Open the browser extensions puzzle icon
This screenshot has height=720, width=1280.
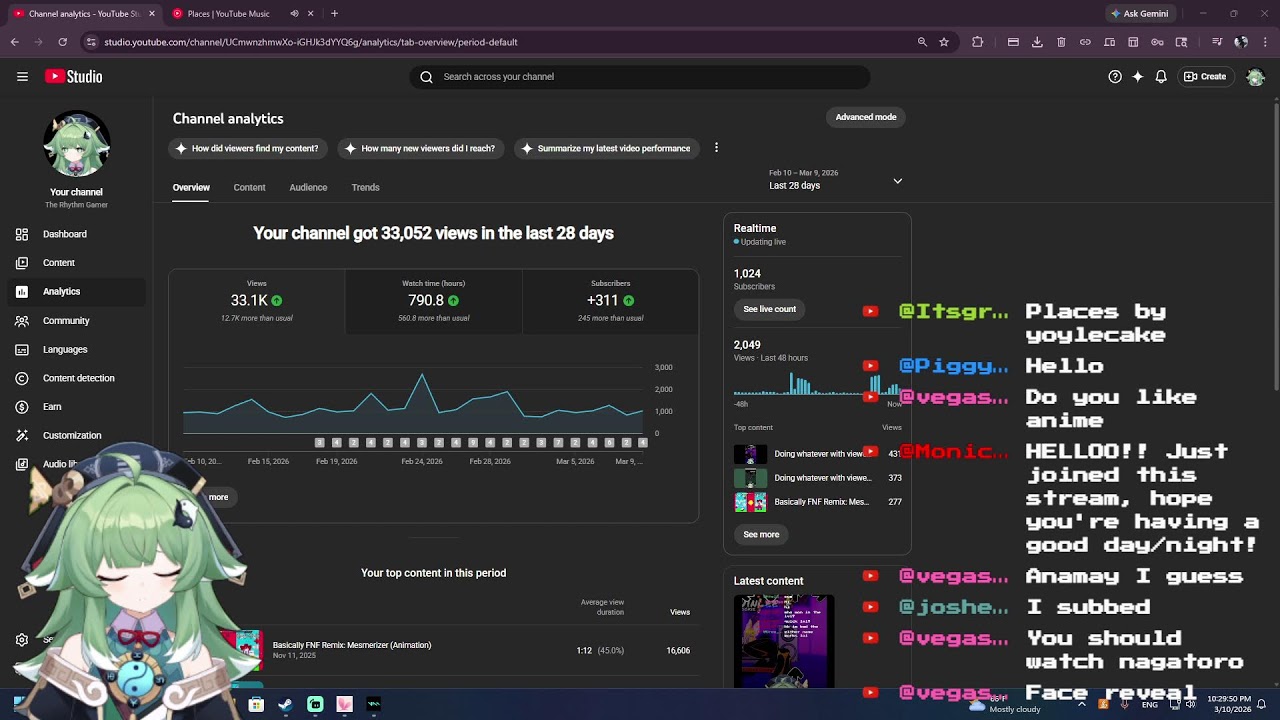click(x=978, y=42)
